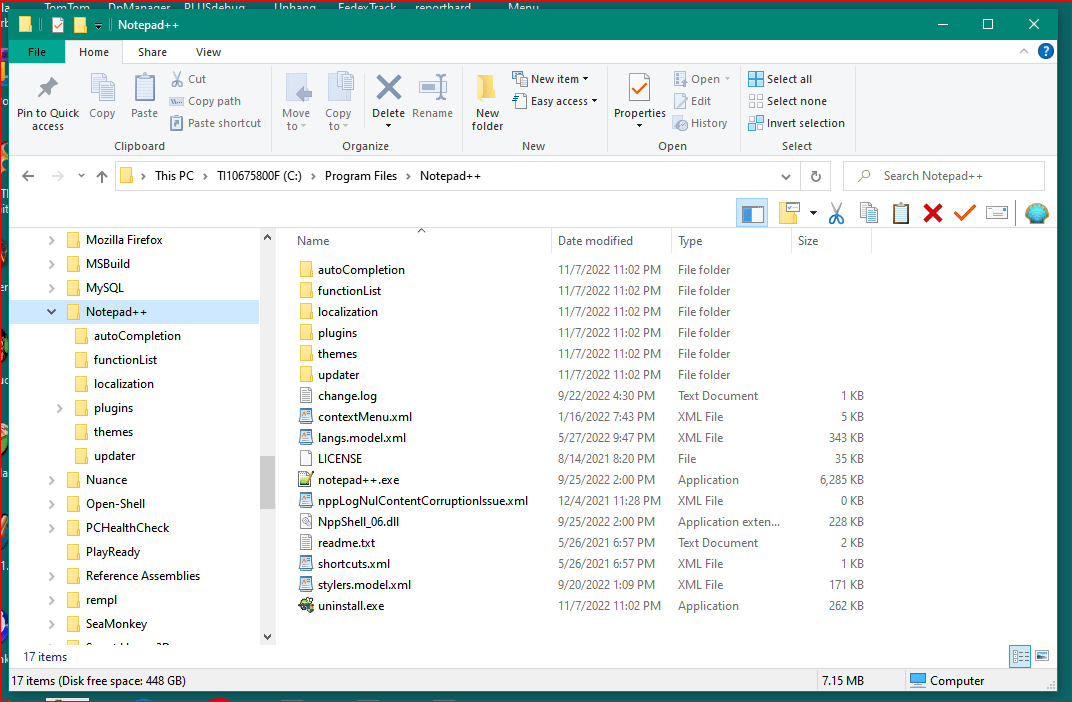Click Invert selection in the ribbon
This screenshot has width=1072, height=702.
click(x=796, y=122)
